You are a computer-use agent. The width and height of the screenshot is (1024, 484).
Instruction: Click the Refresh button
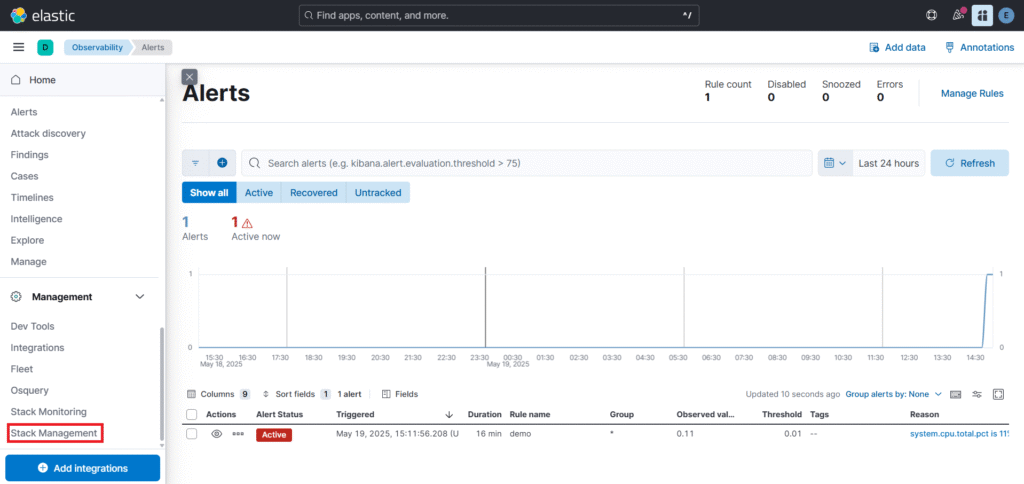point(969,163)
